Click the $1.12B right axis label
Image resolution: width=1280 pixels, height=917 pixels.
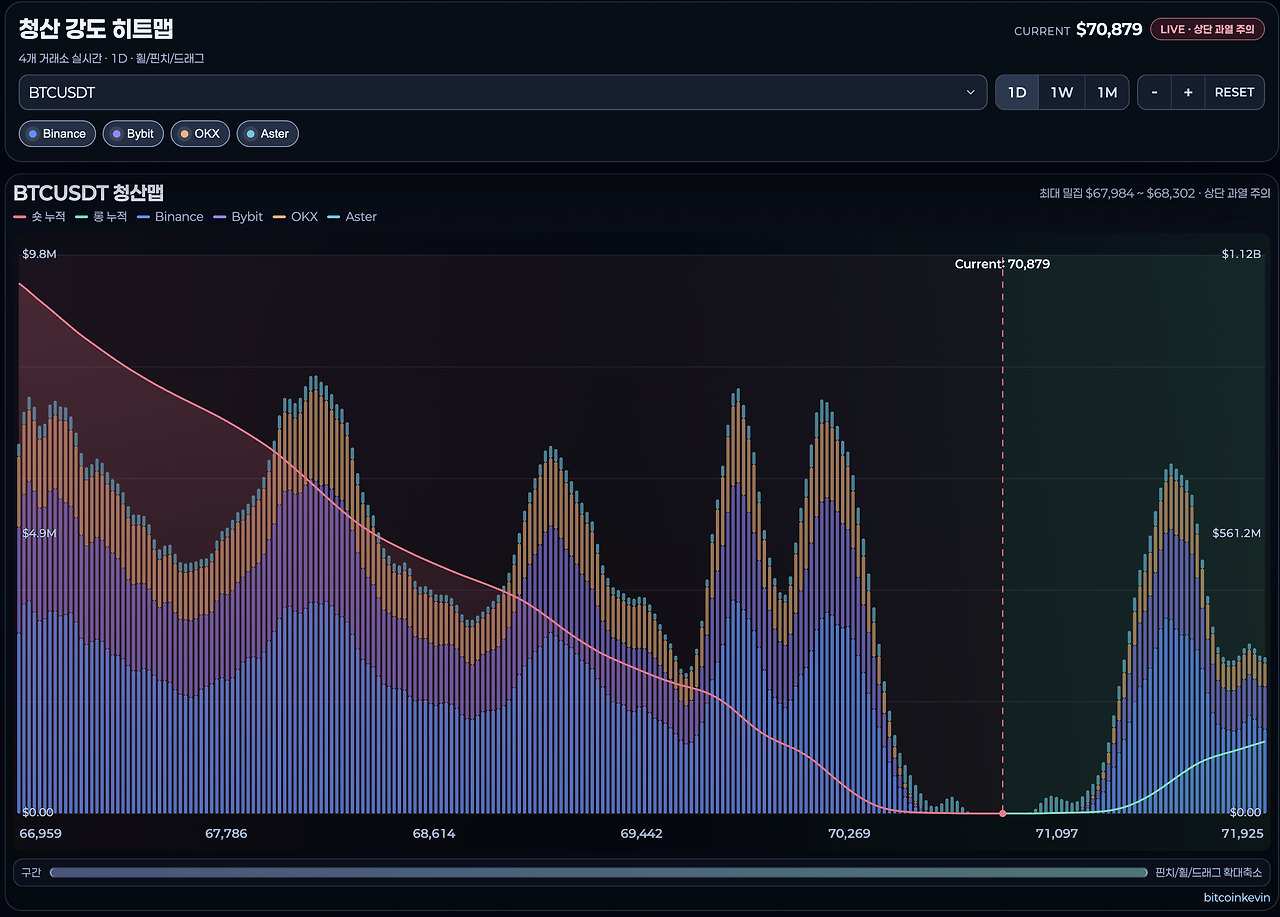[x=1241, y=255]
